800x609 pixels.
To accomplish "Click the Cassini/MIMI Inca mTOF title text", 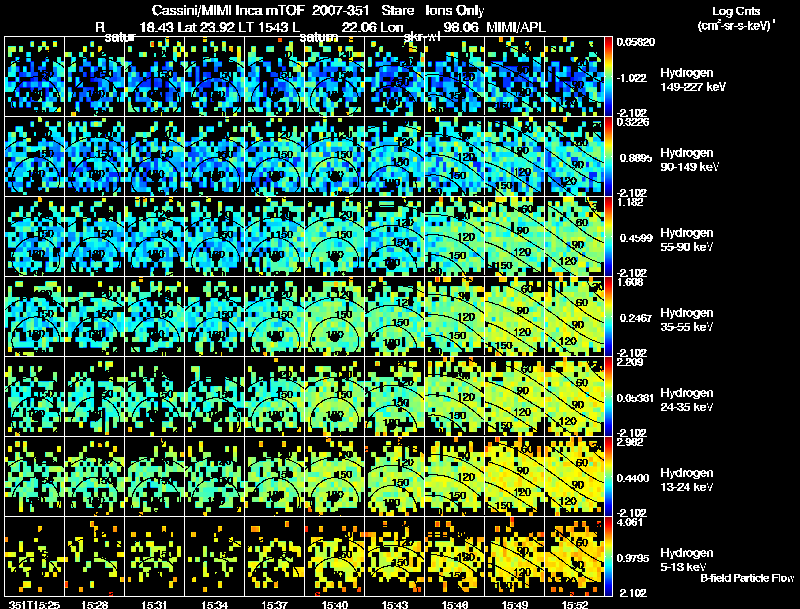I will tap(228, 11).
